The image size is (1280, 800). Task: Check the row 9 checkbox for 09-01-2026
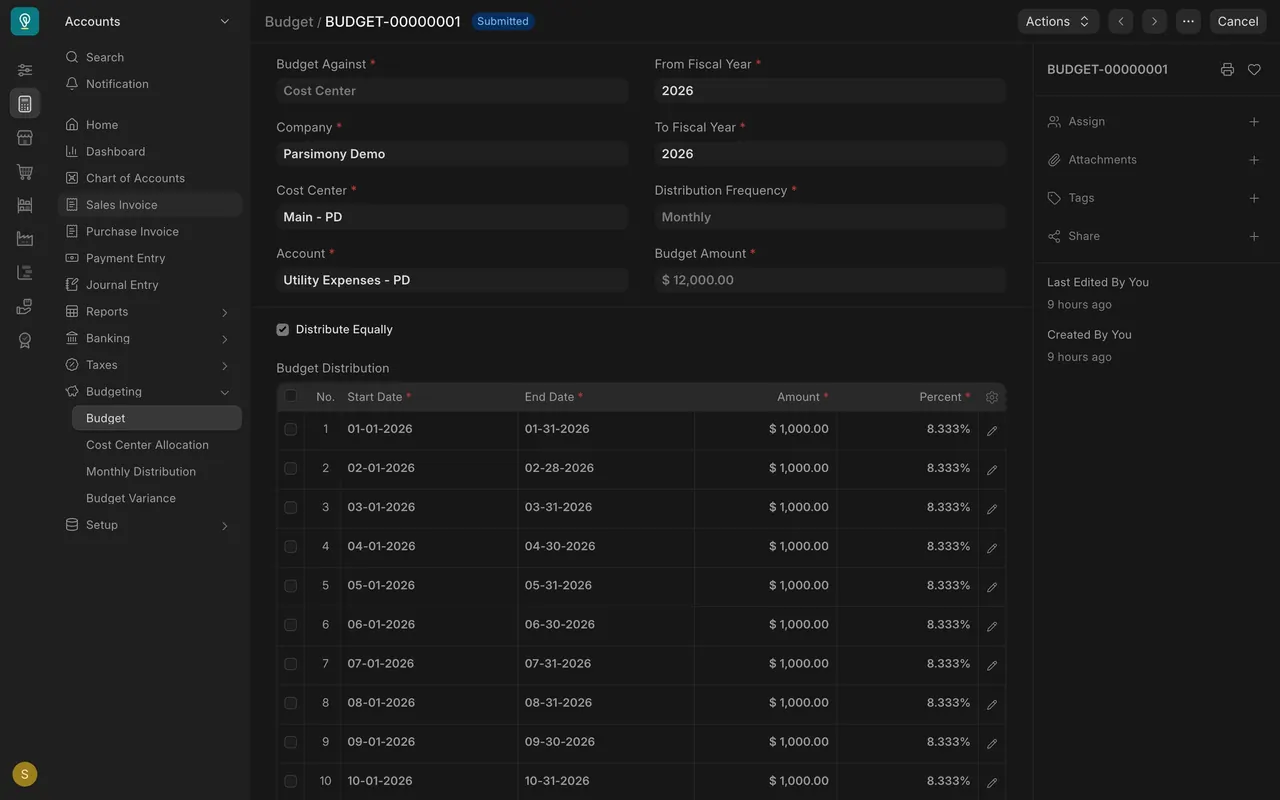pos(291,742)
